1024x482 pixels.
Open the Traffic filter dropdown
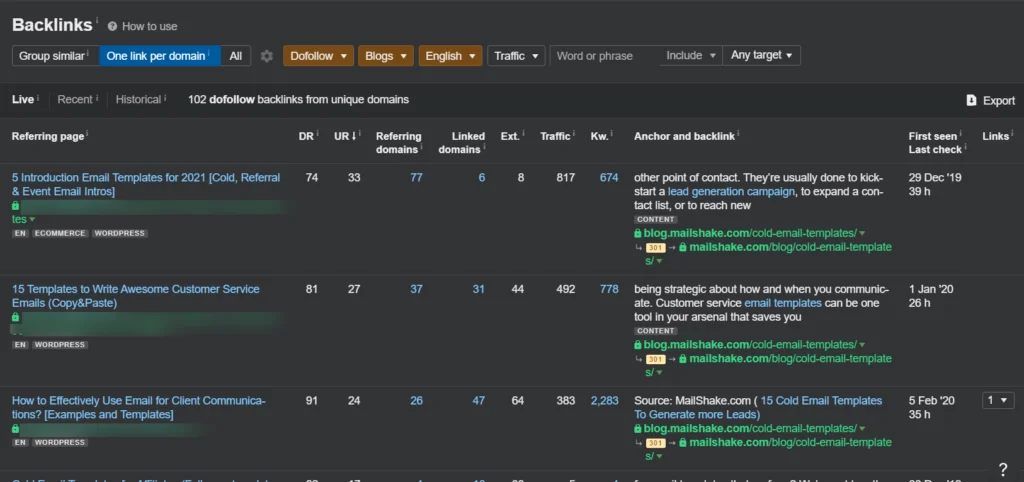pyautogui.click(x=516, y=56)
